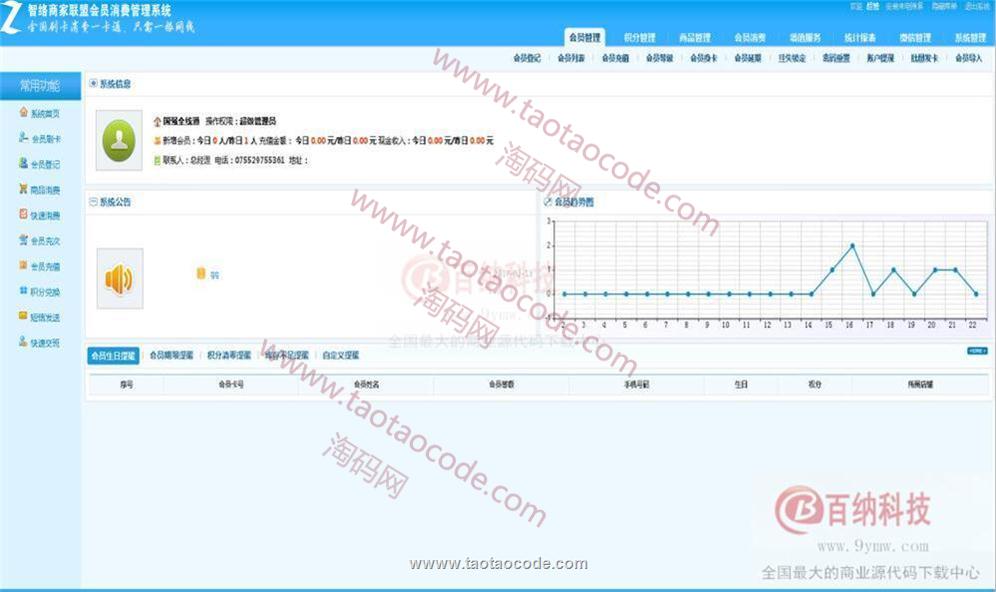This screenshot has width=996, height=592.
Task: Click the 会员导入 submenu link
Action: click(x=968, y=58)
